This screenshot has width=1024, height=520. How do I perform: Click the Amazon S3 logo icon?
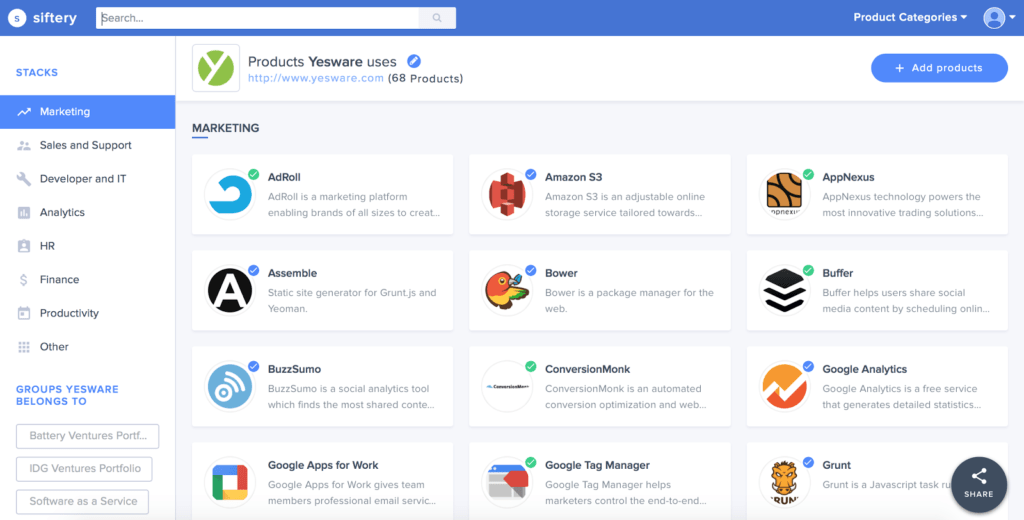click(x=506, y=194)
